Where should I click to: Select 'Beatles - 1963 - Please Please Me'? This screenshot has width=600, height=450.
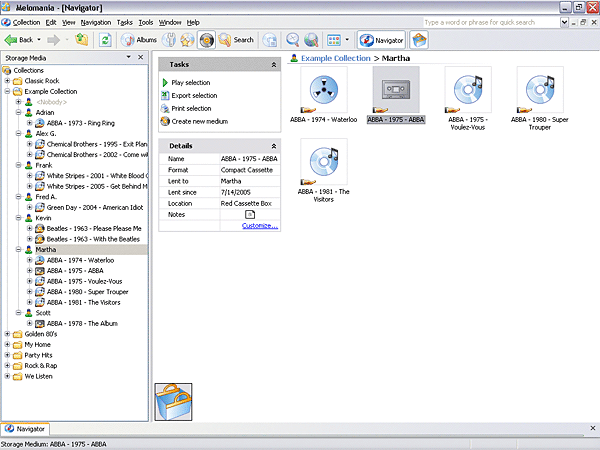coord(94,228)
